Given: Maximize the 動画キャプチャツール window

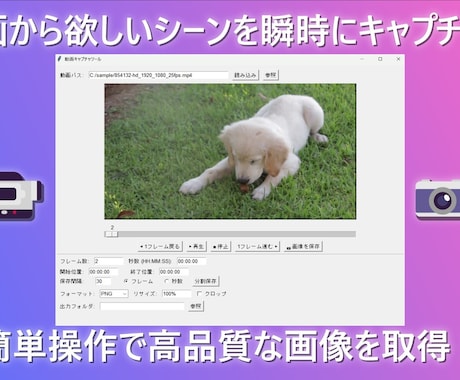Looking at the screenshot, I should pyautogui.click(x=380, y=59).
